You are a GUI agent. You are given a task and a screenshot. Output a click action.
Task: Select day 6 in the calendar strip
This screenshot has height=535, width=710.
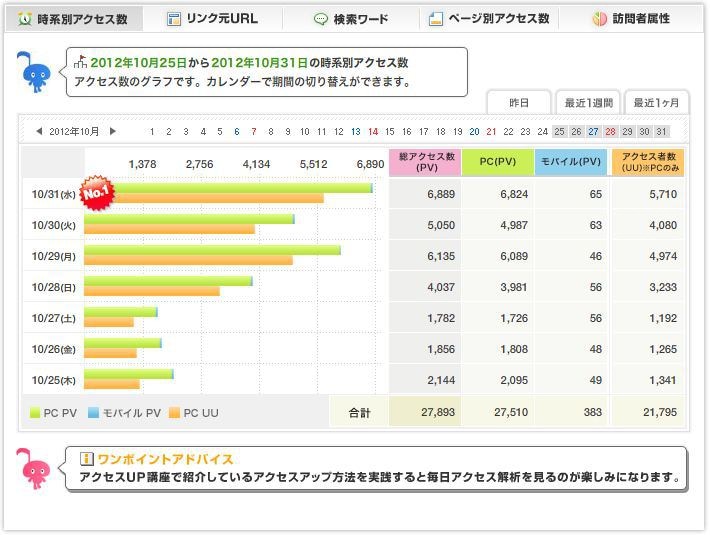point(237,132)
